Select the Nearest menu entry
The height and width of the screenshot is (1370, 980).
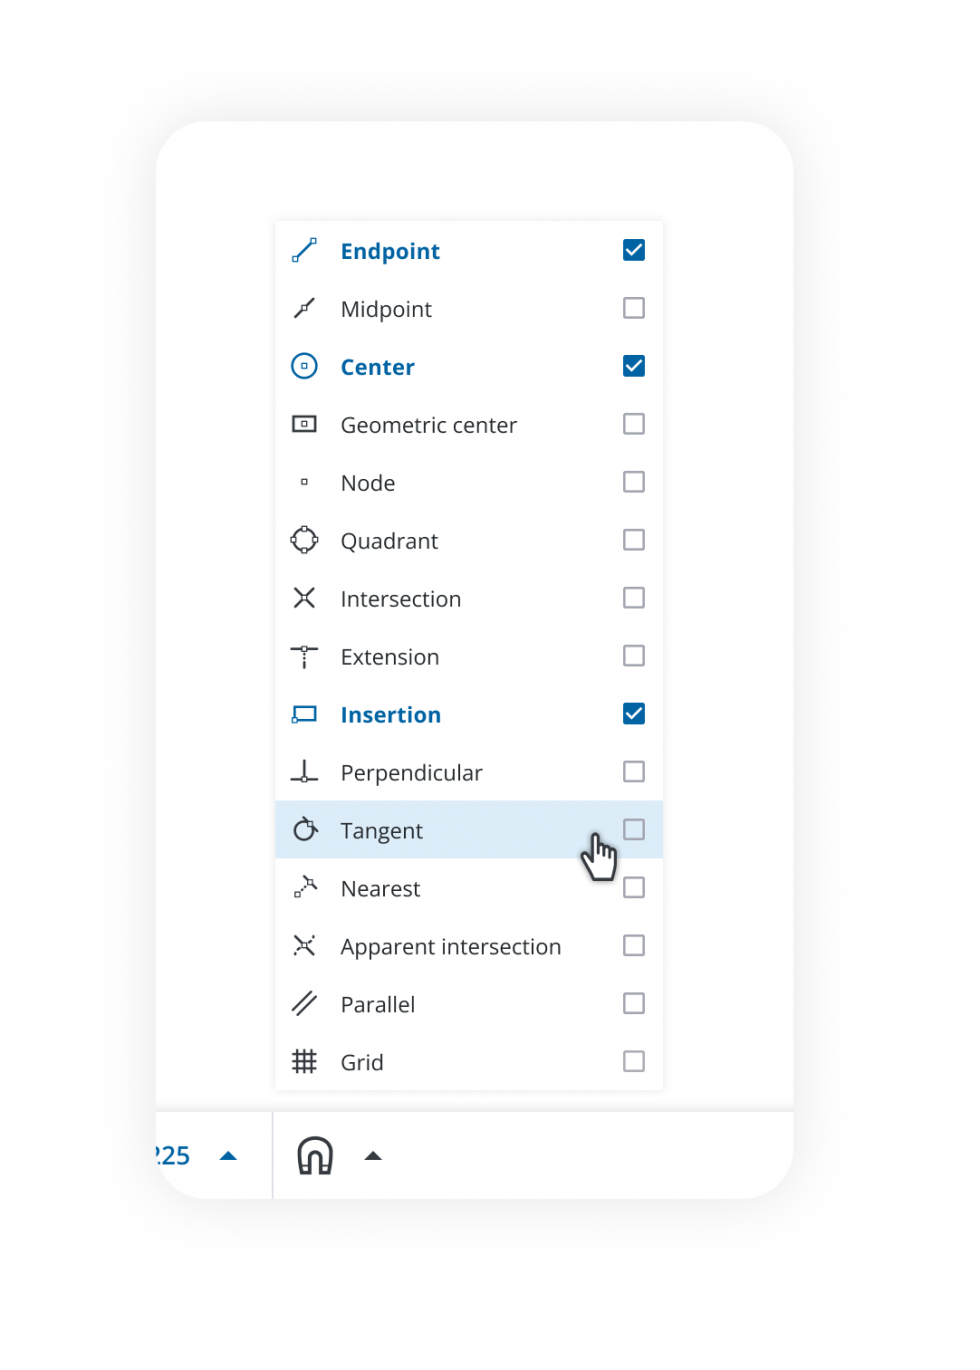[x=381, y=889]
